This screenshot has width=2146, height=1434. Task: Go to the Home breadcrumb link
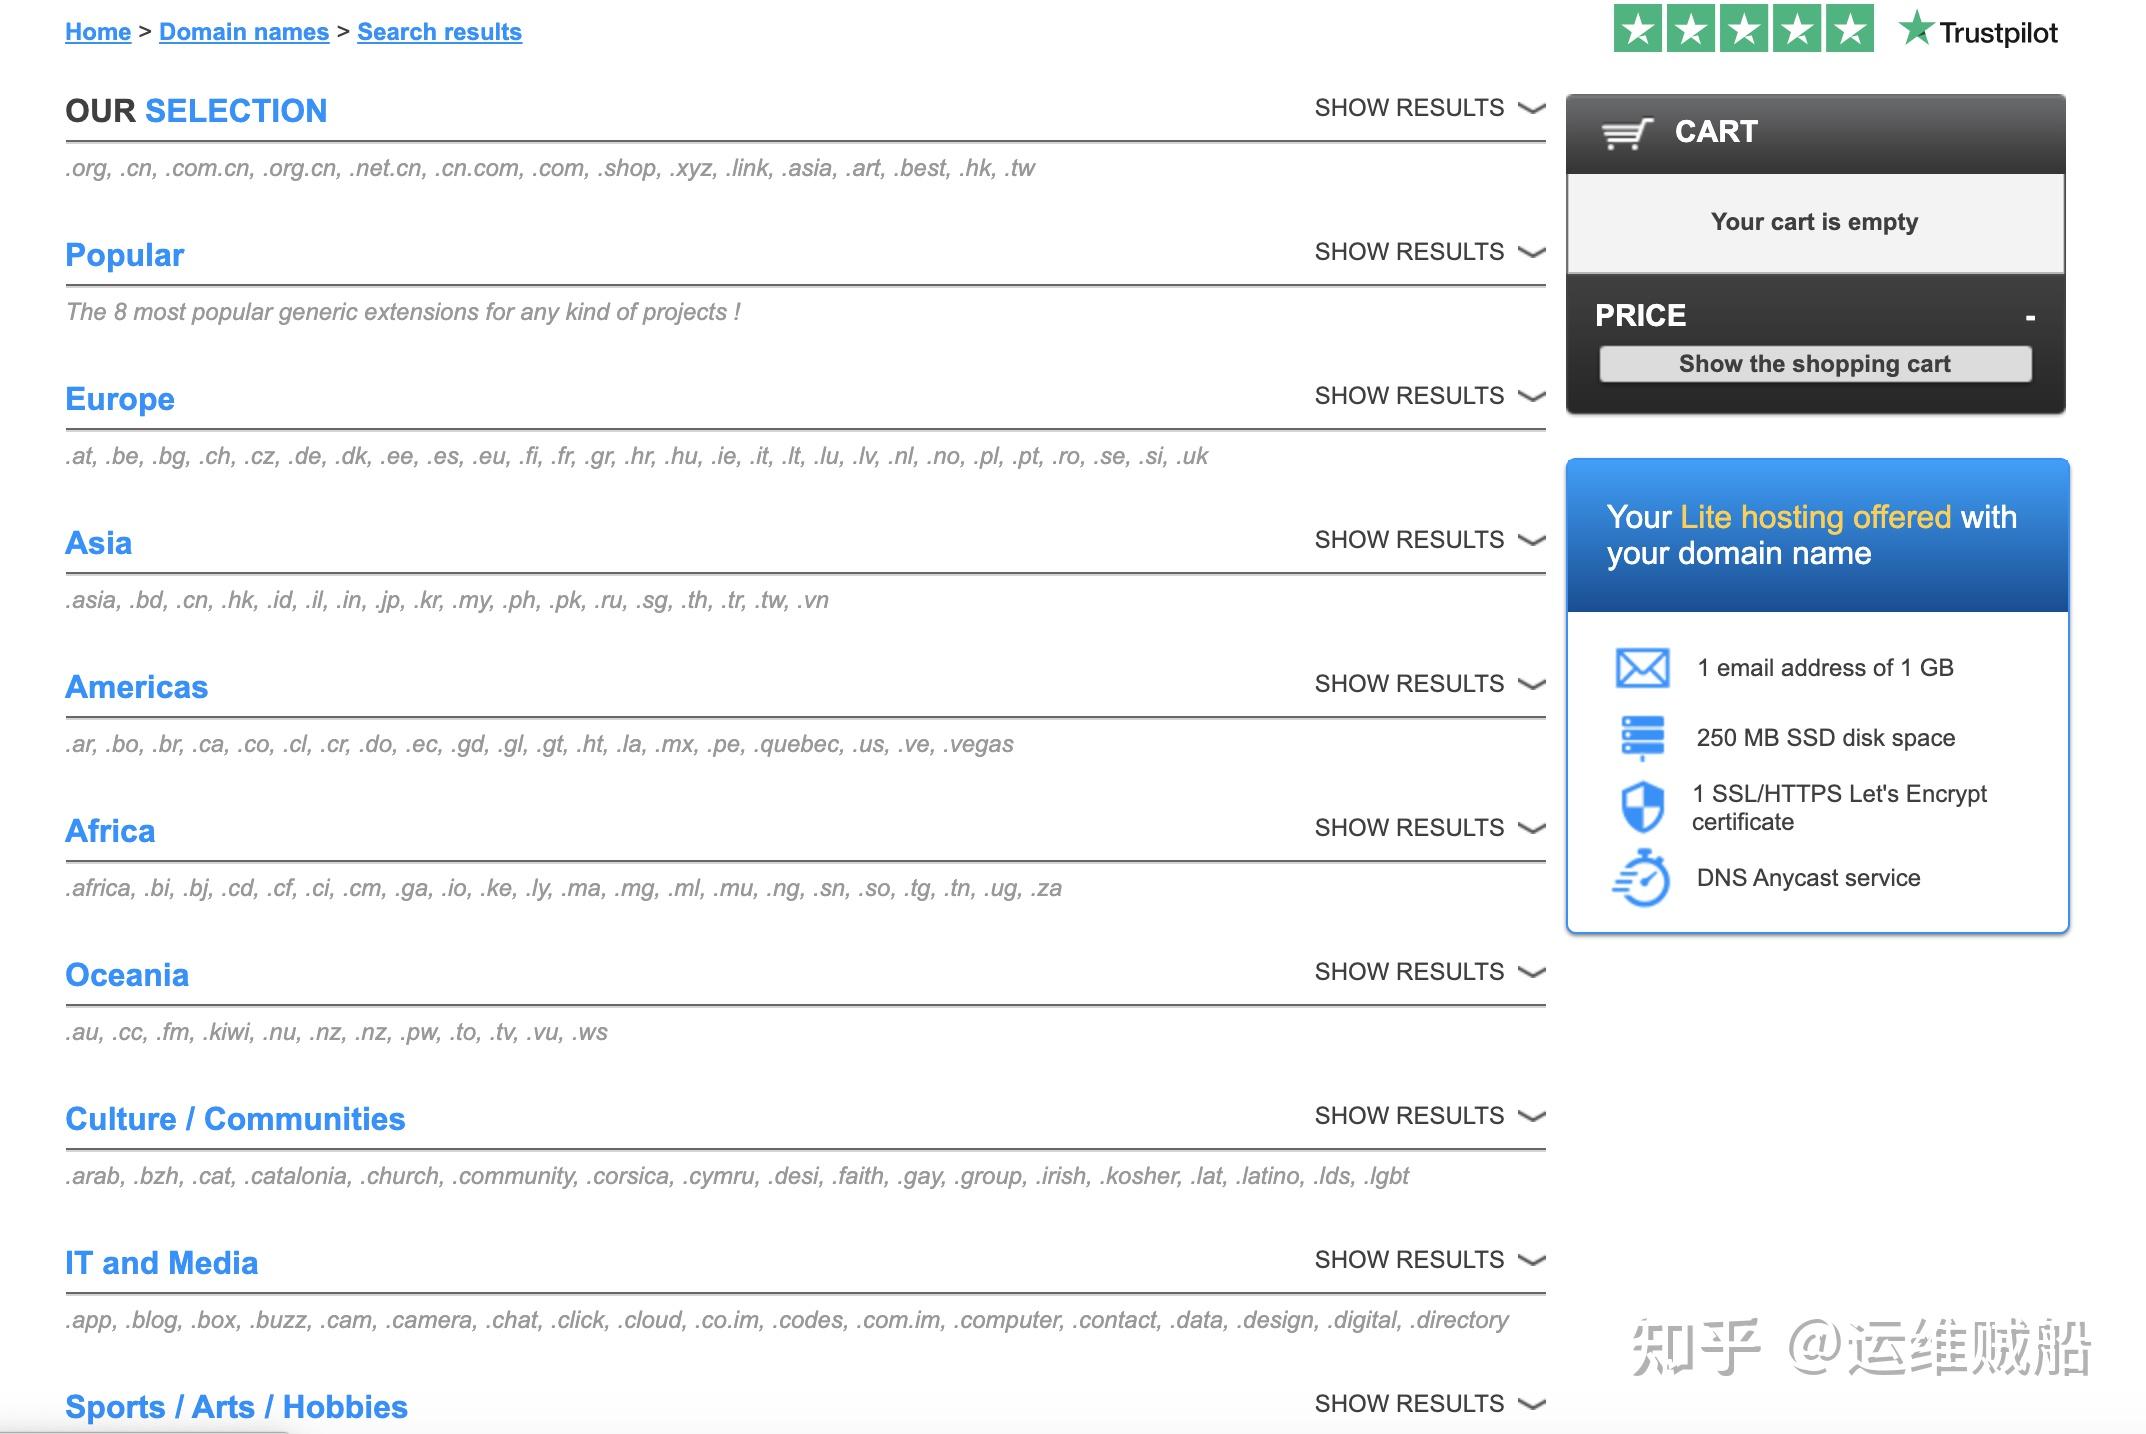point(98,32)
